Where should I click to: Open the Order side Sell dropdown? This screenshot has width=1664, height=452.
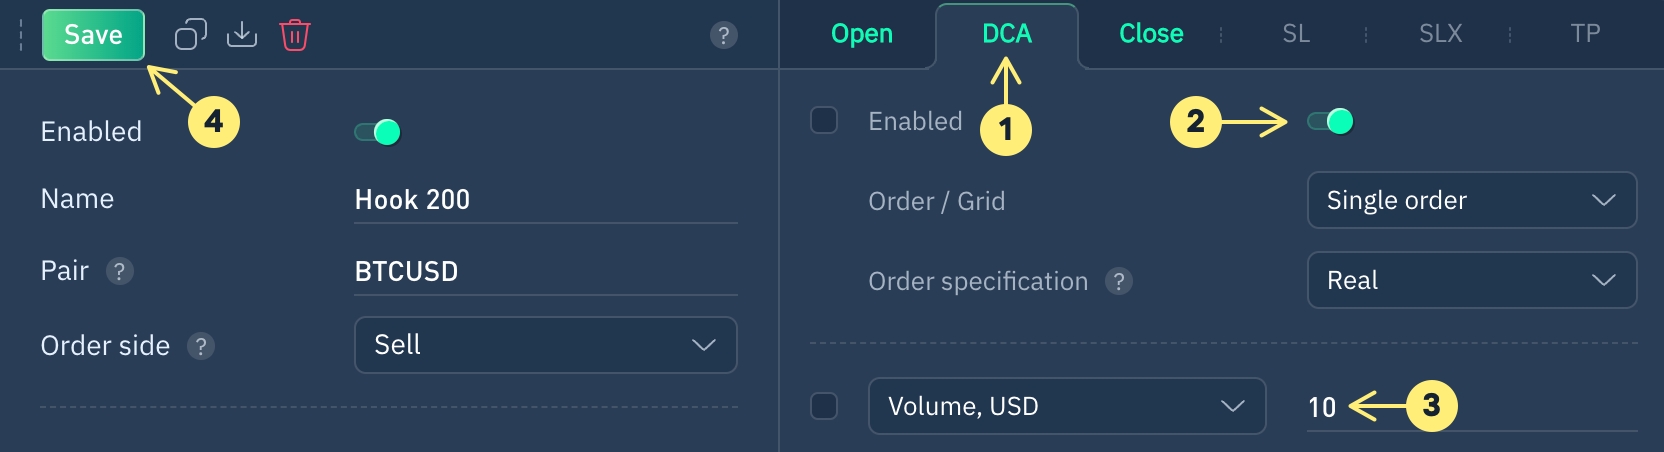coord(545,345)
